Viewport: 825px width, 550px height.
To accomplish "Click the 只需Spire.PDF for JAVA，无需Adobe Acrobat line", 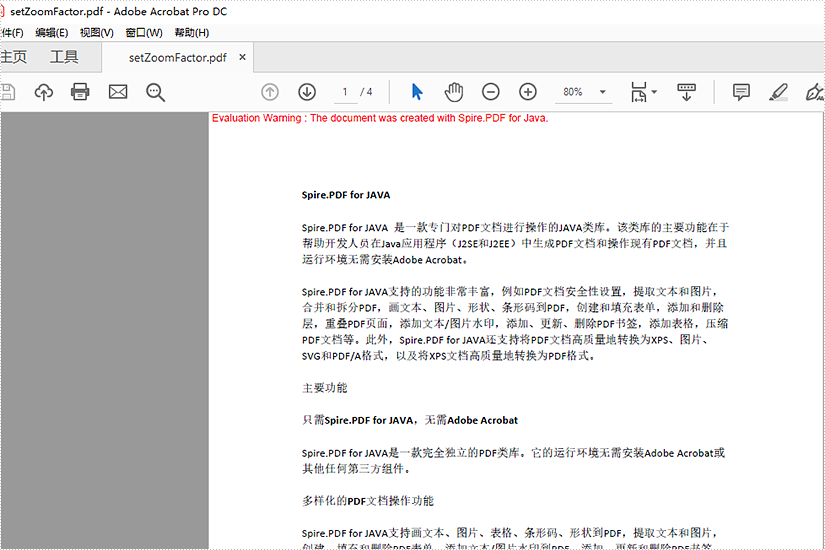I will (410, 421).
